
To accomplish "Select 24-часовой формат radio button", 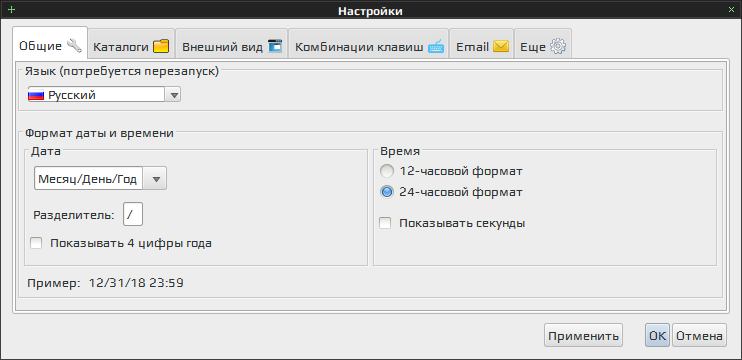I will (387, 192).
